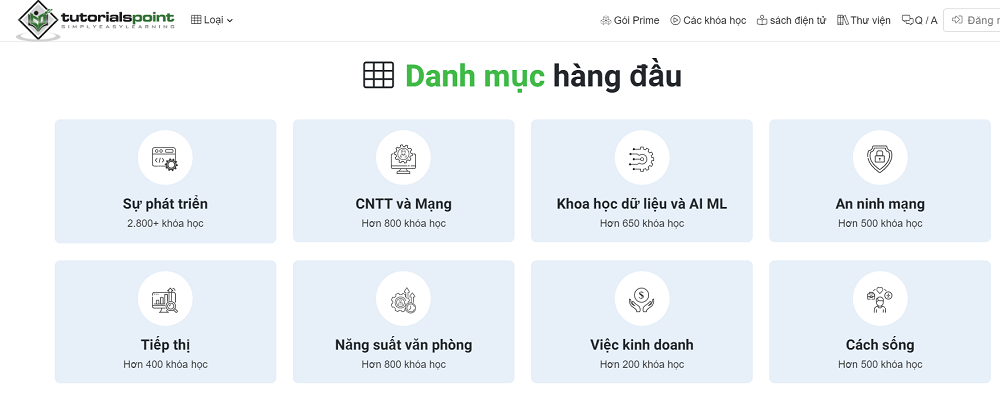1000x402 pixels.
Task: Open the Việc kinh doanh category title
Action: (642, 345)
